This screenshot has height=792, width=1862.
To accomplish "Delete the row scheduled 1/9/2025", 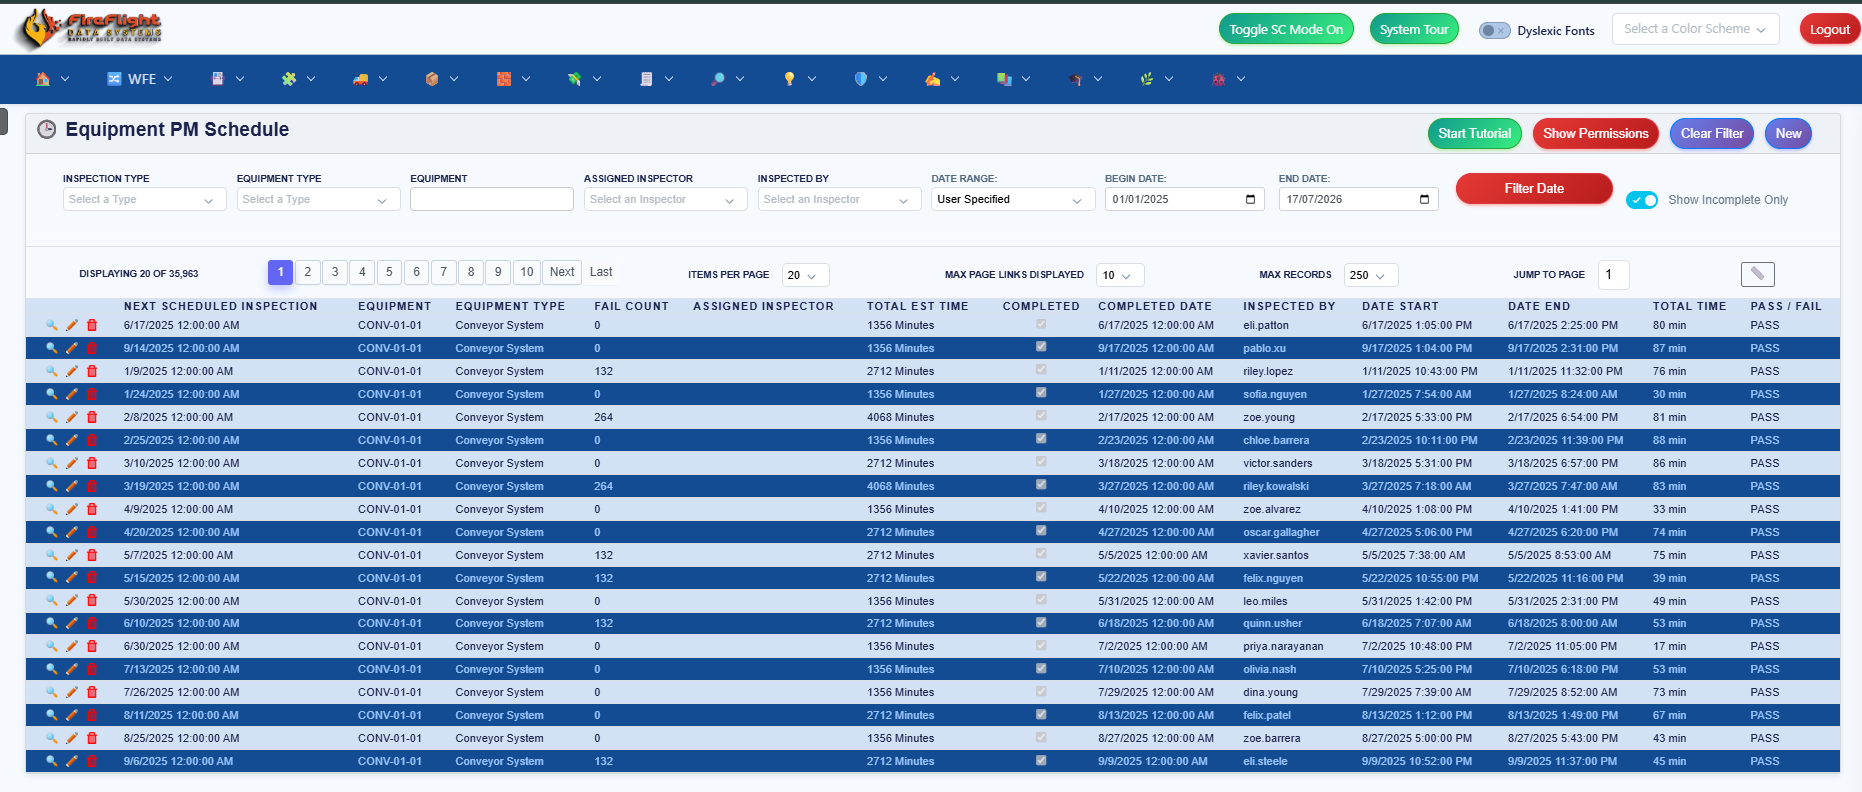I will (x=92, y=371).
